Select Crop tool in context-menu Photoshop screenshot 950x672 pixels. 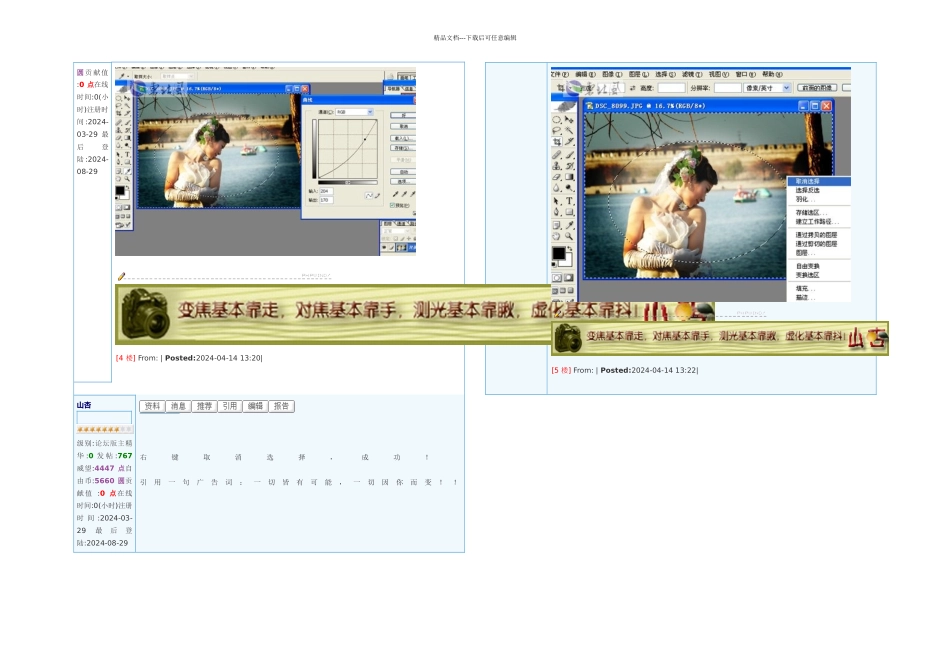click(x=556, y=141)
